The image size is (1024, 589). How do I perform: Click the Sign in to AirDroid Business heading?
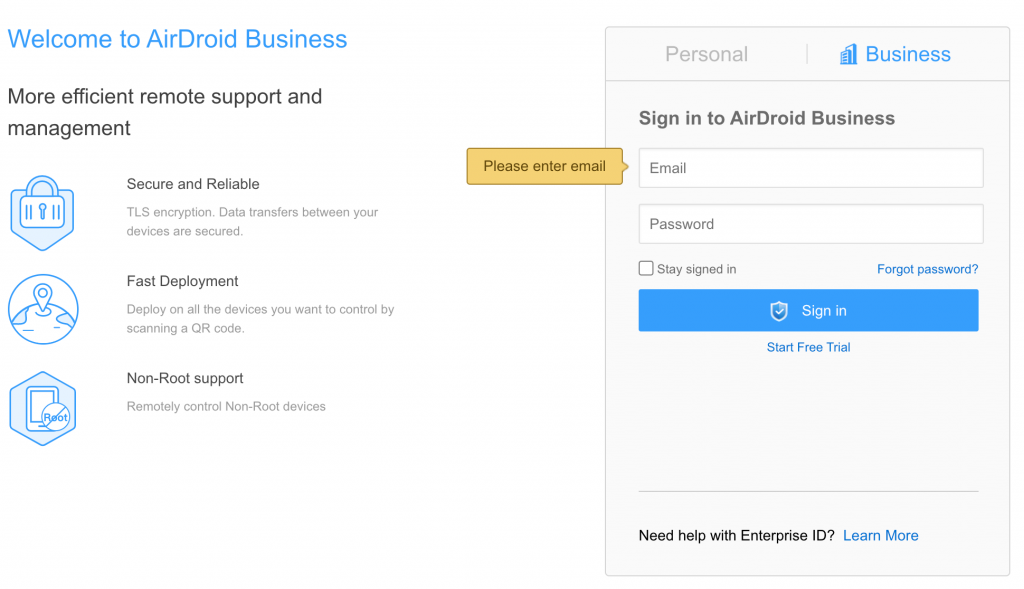[x=767, y=118]
